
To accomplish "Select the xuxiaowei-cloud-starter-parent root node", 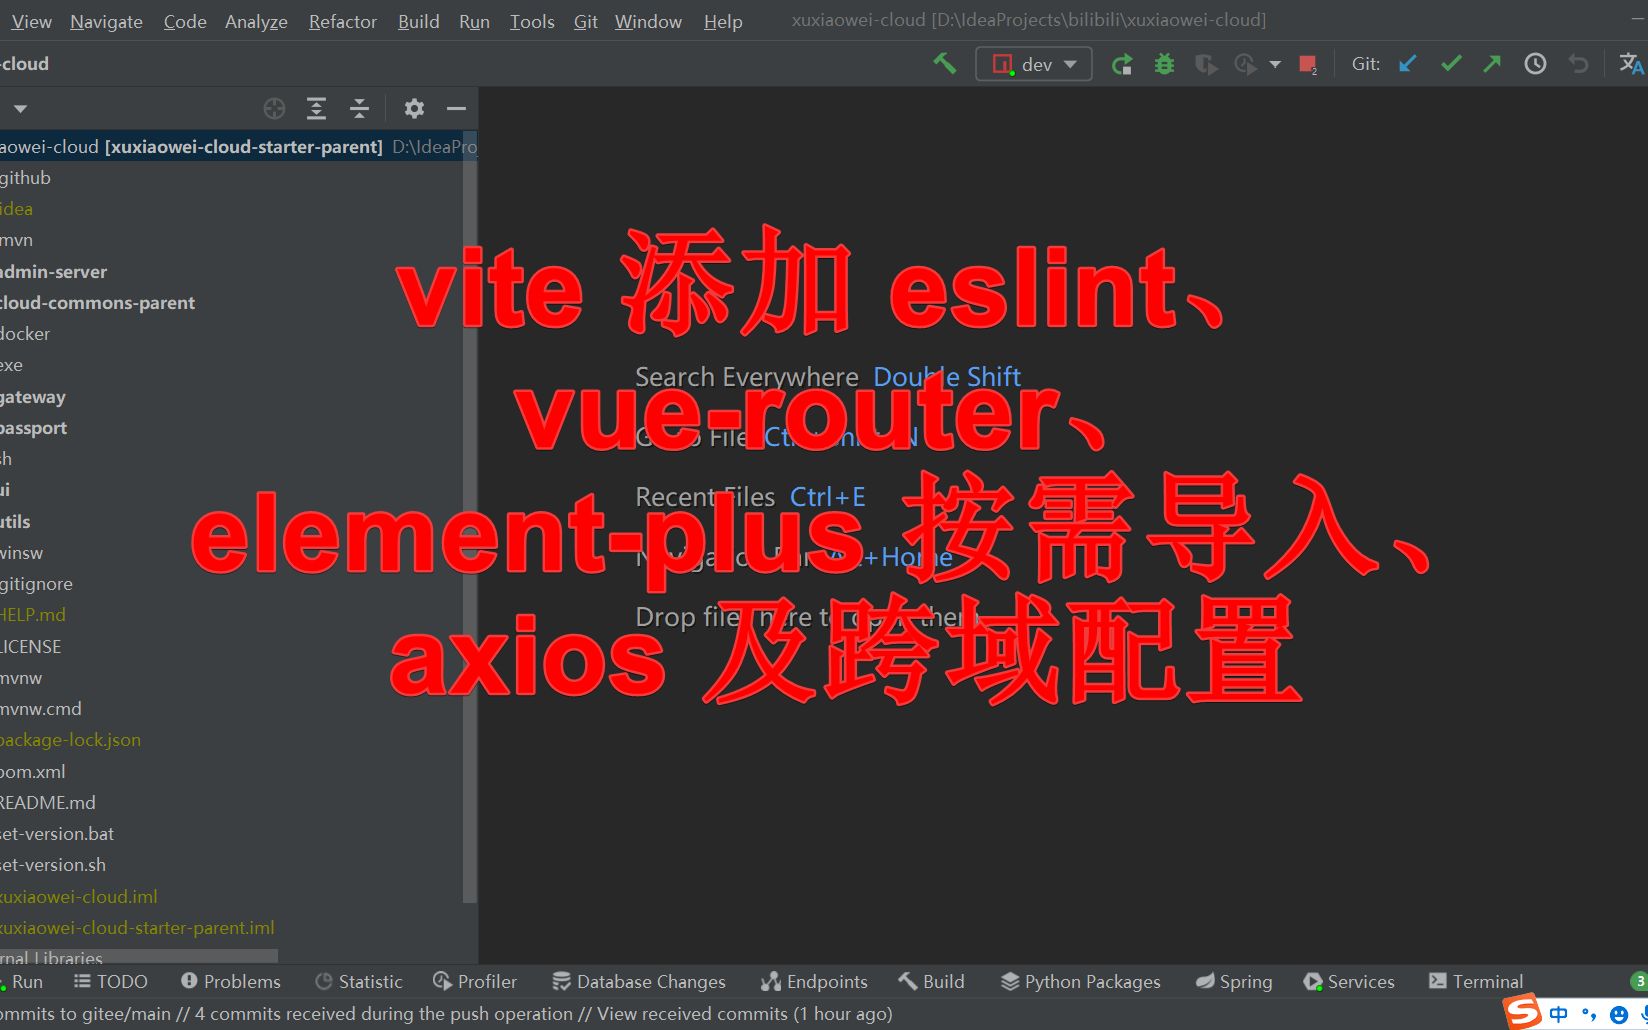I will pos(238,146).
